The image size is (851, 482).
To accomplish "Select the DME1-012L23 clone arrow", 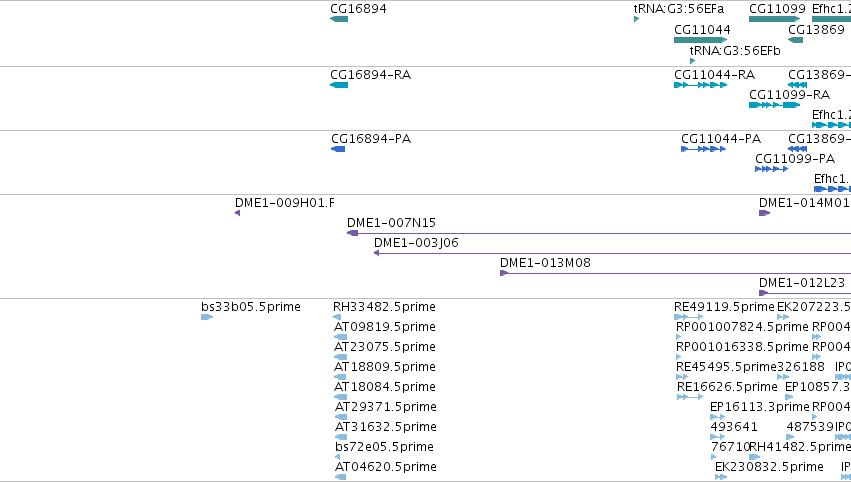I will (764, 293).
